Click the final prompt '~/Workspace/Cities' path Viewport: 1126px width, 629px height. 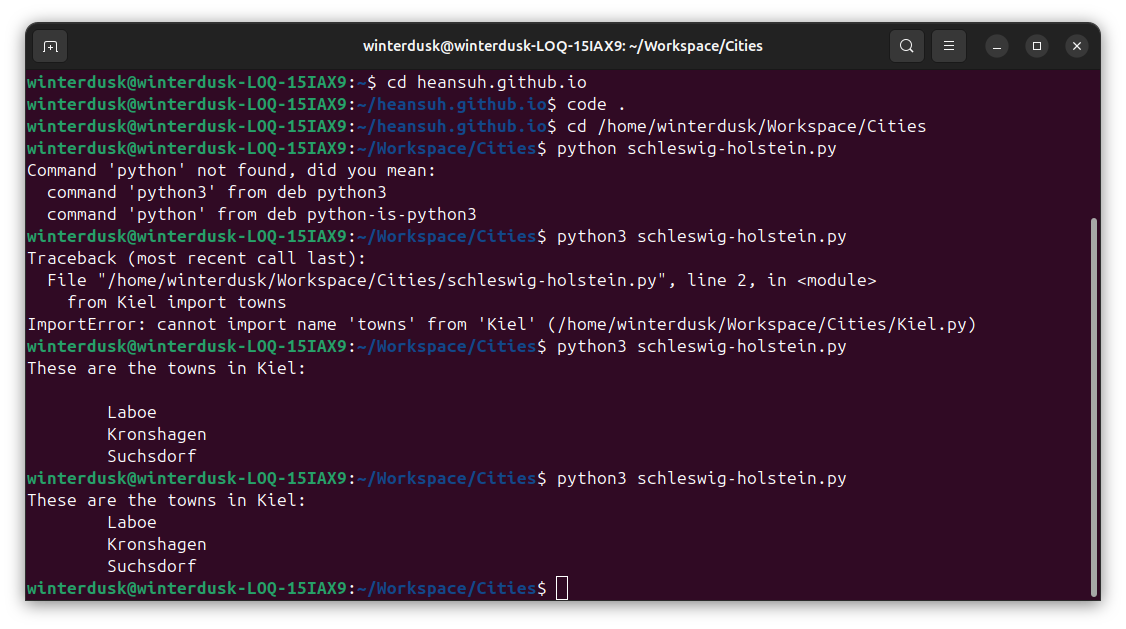pos(447,589)
